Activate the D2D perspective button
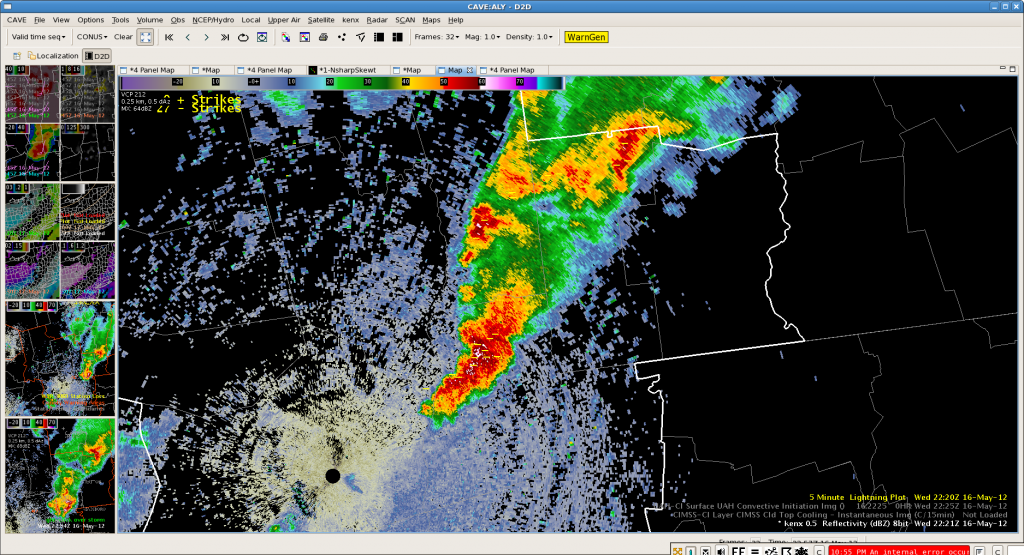This screenshot has width=1024, height=555. tap(97, 56)
